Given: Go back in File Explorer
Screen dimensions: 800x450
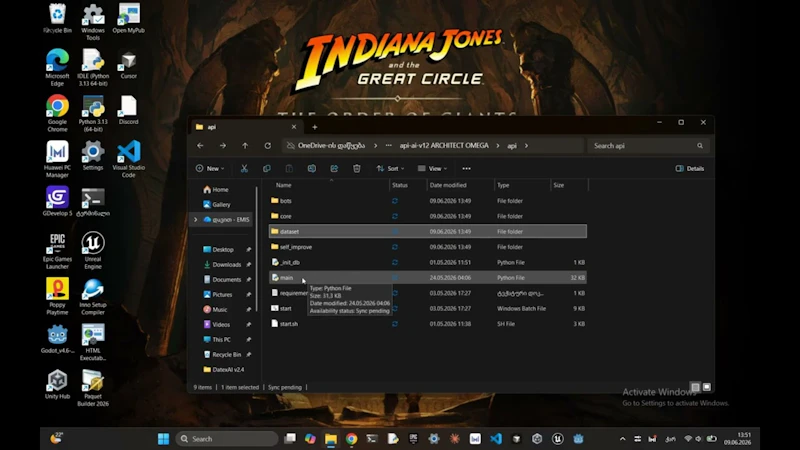Looking at the screenshot, I should pos(200,145).
